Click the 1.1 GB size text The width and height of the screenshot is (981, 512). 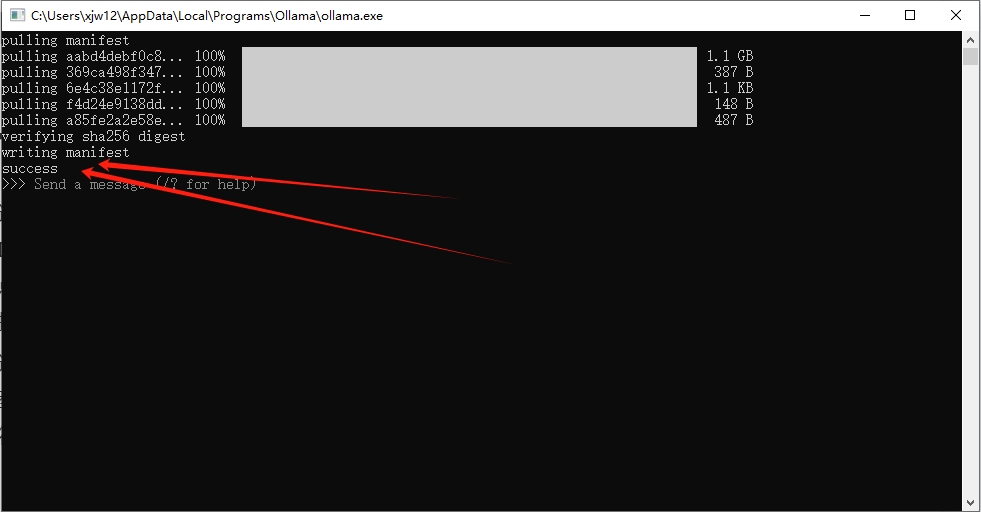click(x=729, y=56)
